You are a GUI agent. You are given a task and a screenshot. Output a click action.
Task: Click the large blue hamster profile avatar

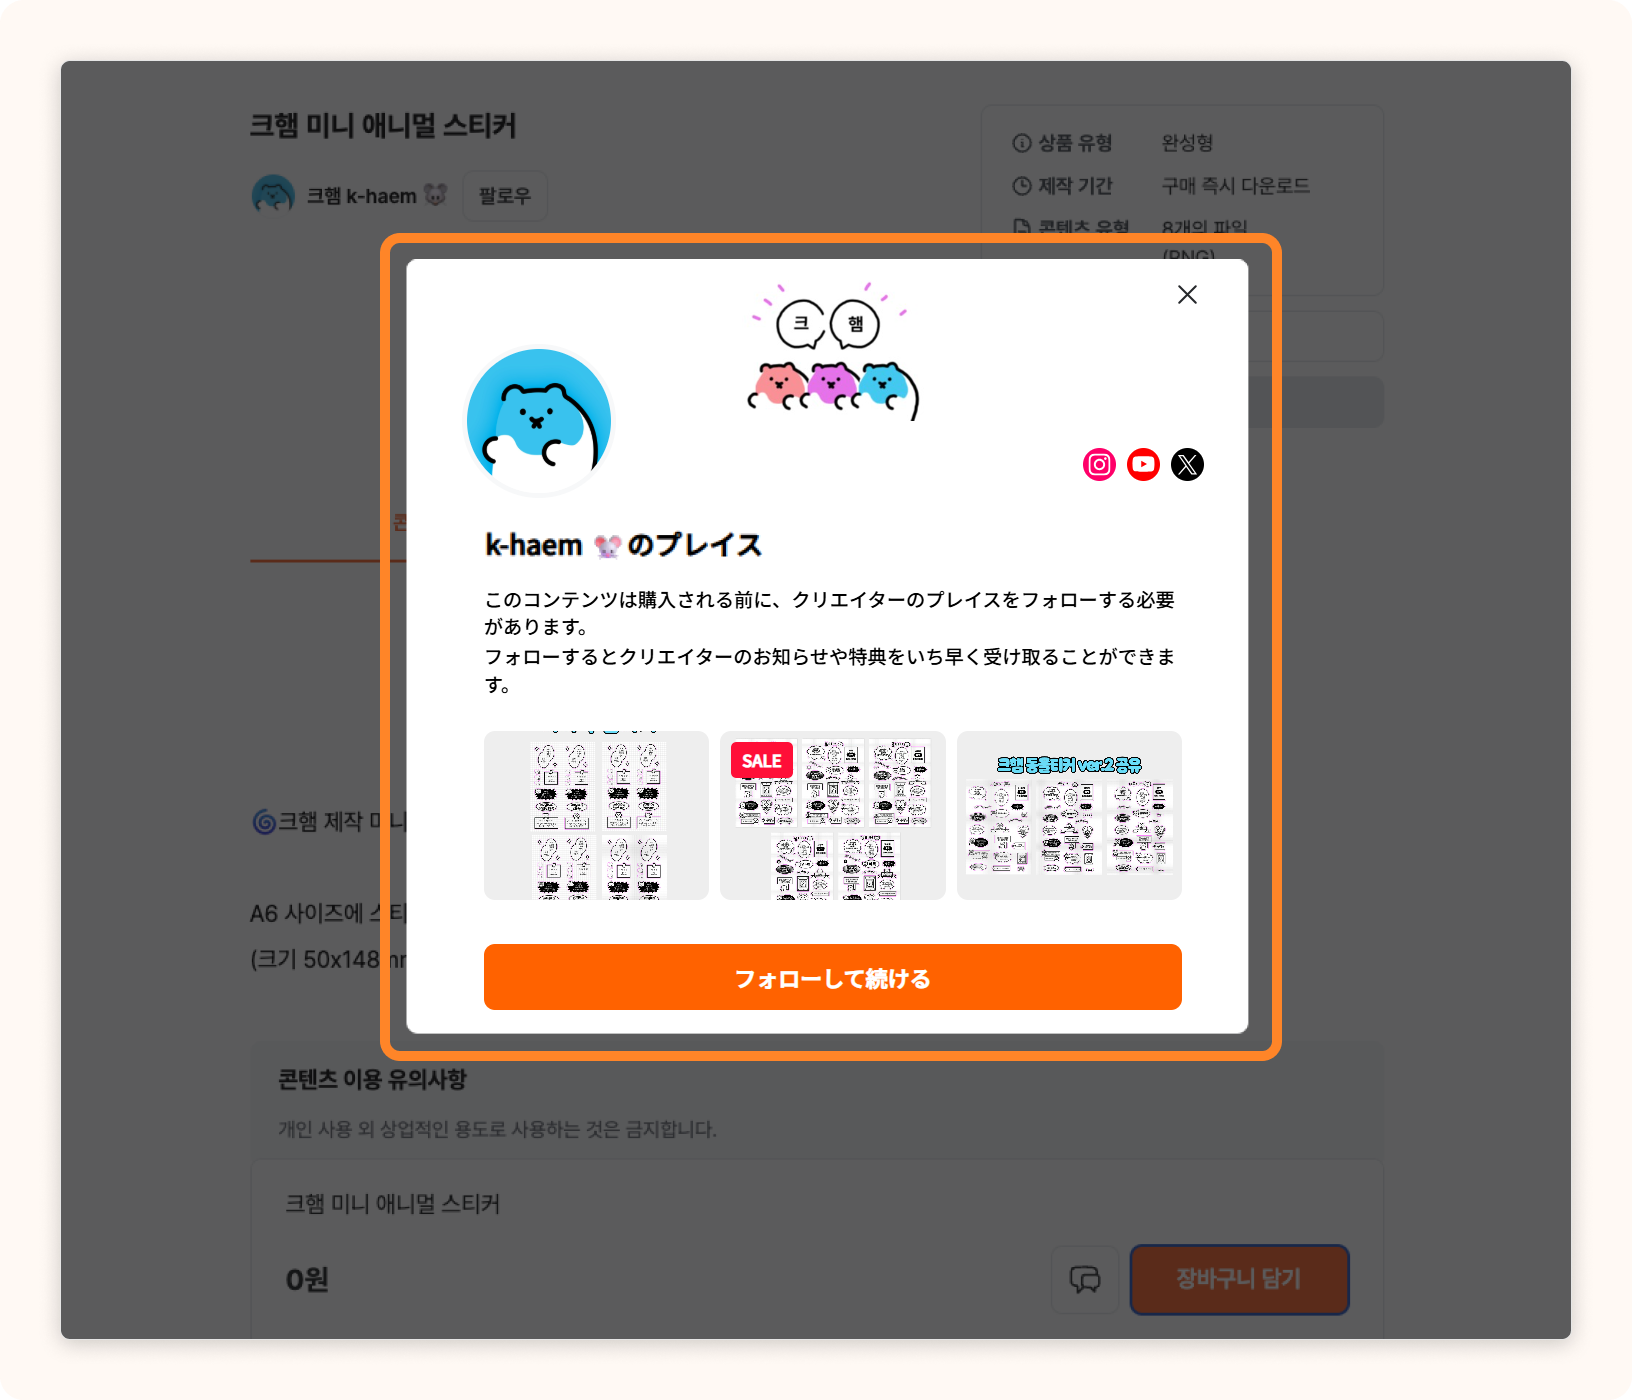pyautogui.click(x=539, y=421)
